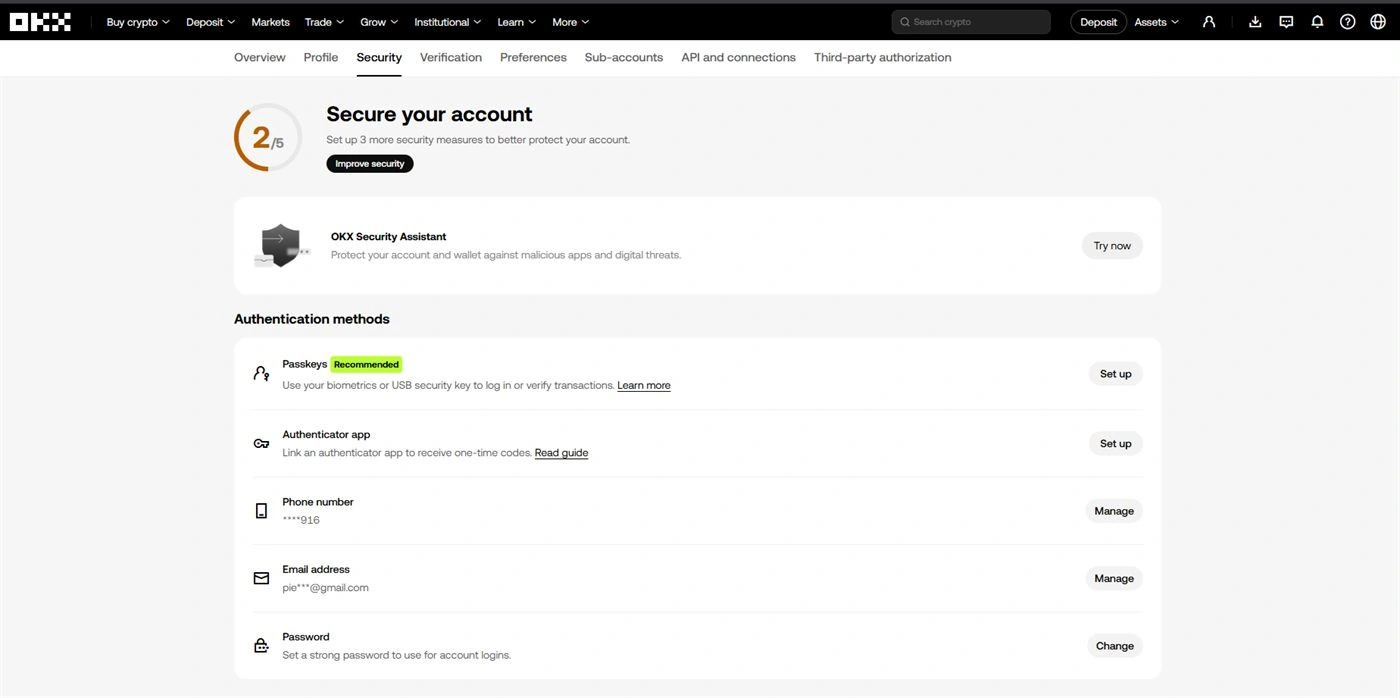Expand the Grow menu

[379, 22]
